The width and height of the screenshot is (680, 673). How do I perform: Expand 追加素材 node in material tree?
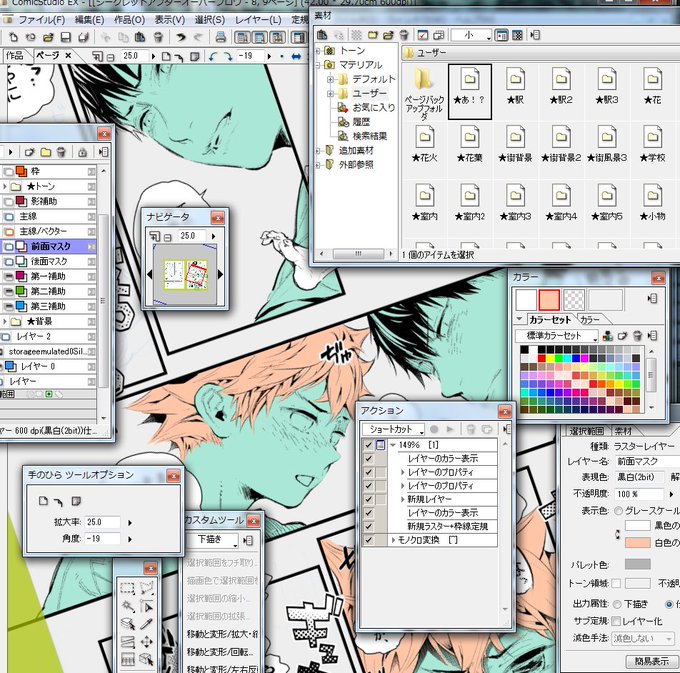[318, 151]
